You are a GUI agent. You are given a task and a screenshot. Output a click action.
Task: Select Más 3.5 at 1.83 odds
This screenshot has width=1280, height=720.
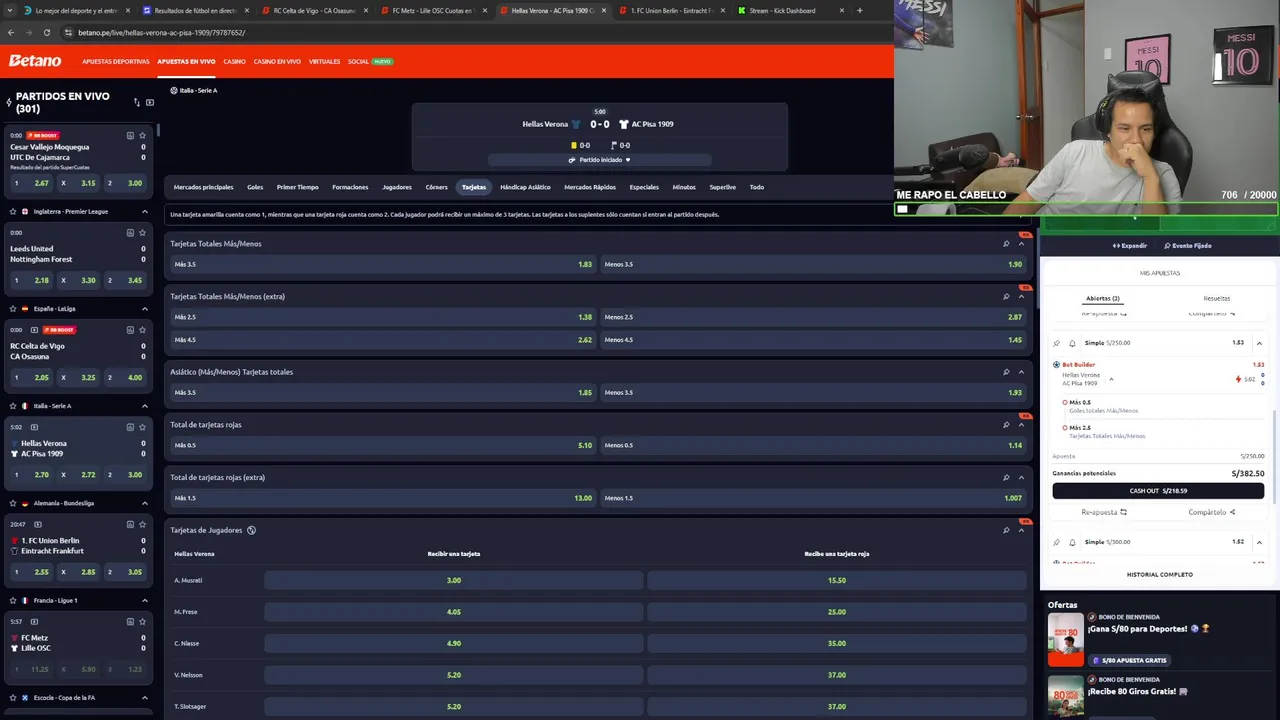[x=382, y=264]
